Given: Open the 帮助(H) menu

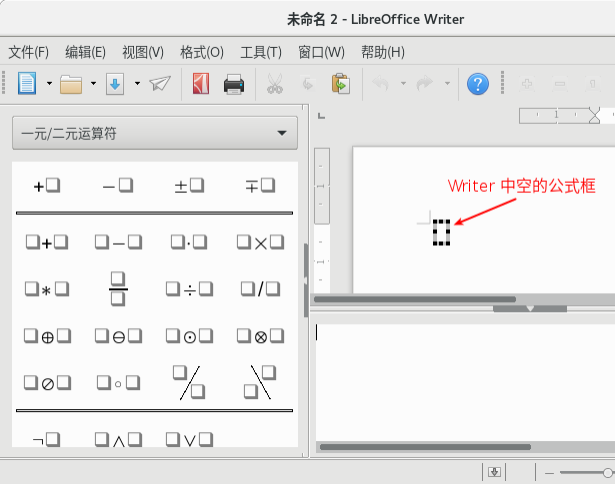Looking at the screenshot, I should coord(383,52).
